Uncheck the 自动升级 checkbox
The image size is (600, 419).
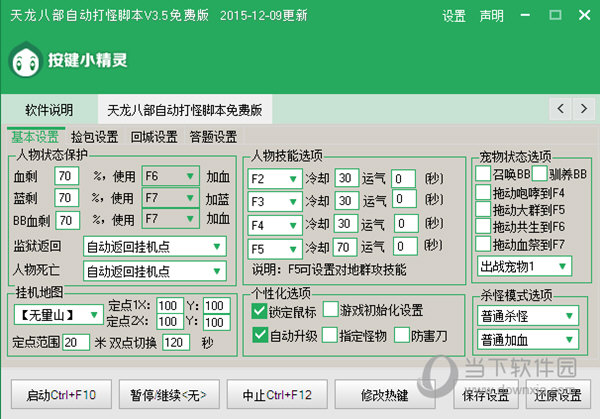click(x=260, y=335)
